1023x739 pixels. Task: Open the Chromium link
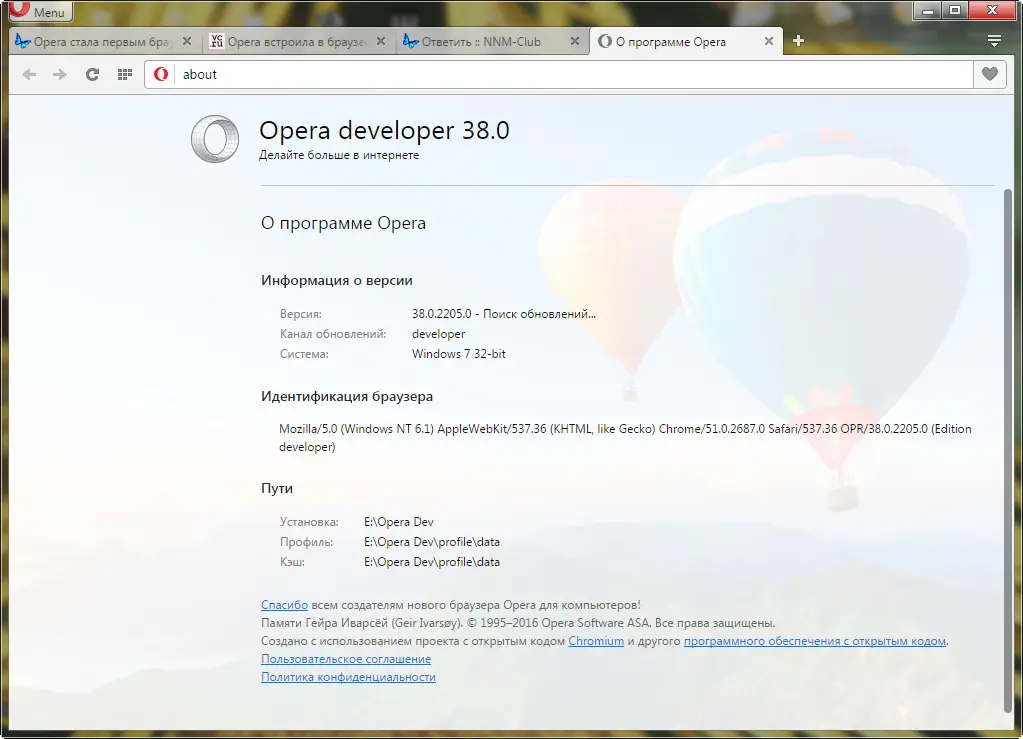[596, 641]
